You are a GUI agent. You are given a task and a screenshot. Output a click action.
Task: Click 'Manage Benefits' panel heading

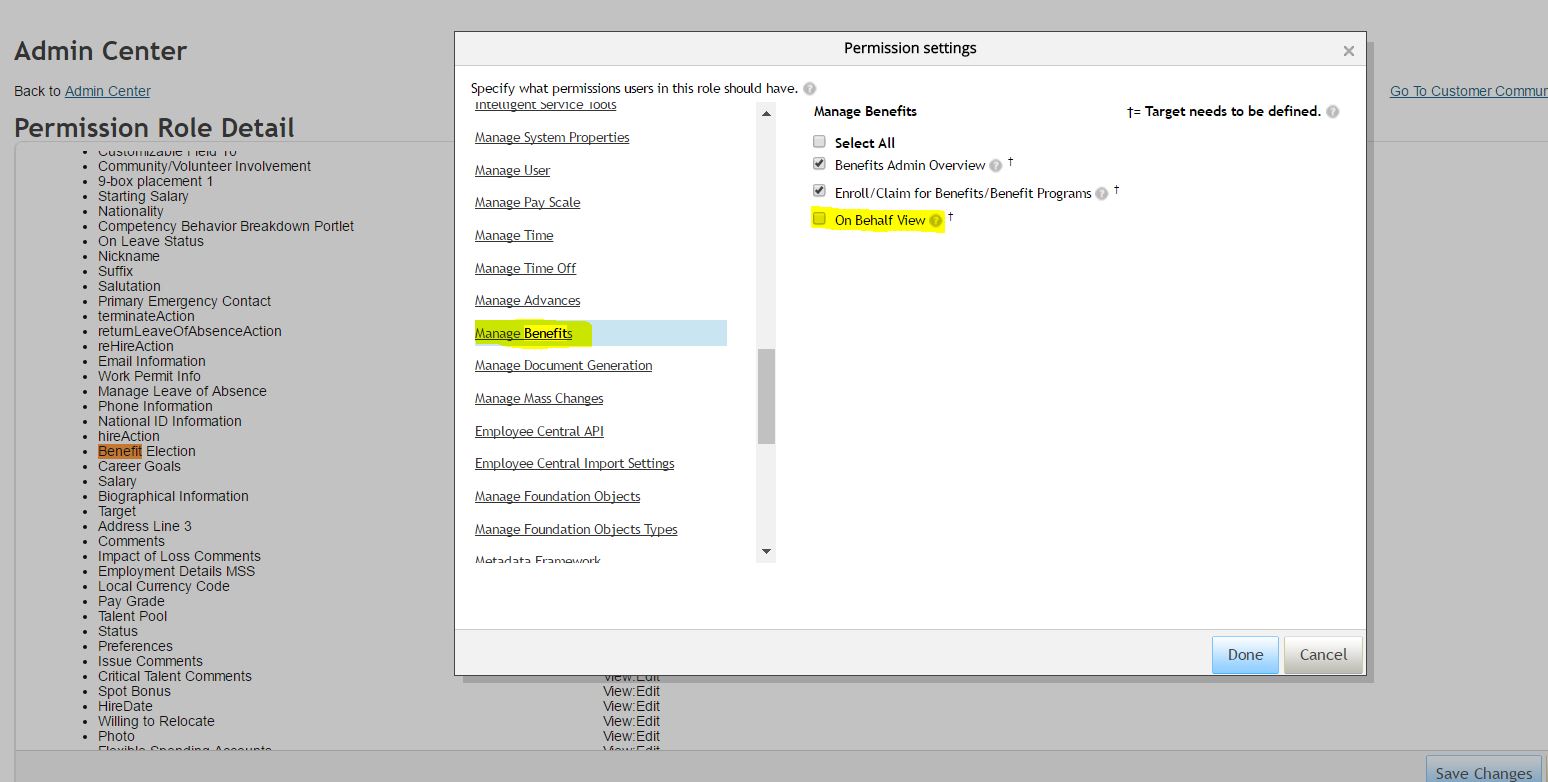[865, 112]
